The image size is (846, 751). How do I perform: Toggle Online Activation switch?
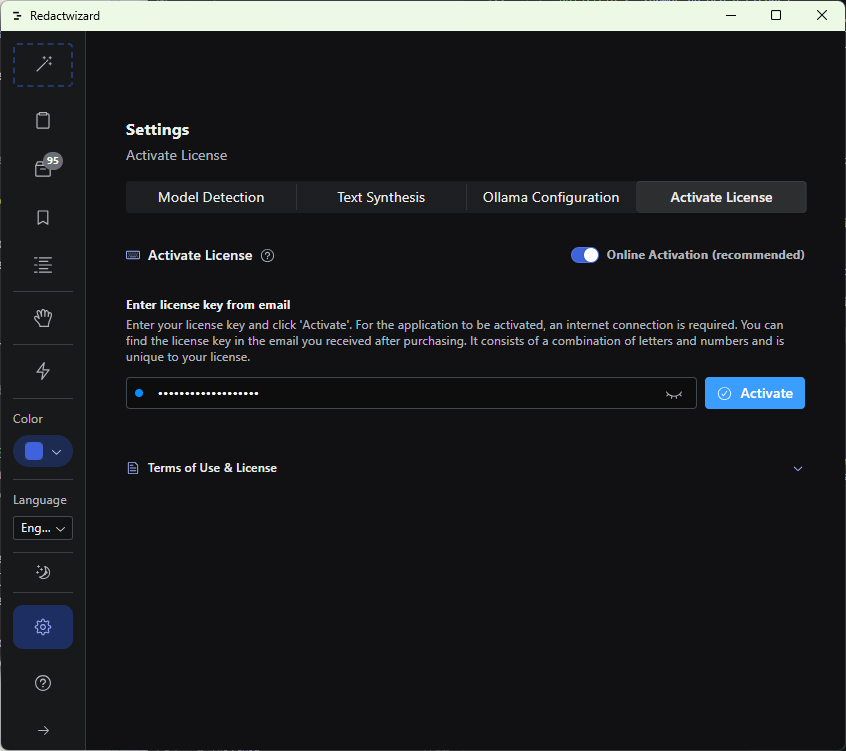[585, 255]
